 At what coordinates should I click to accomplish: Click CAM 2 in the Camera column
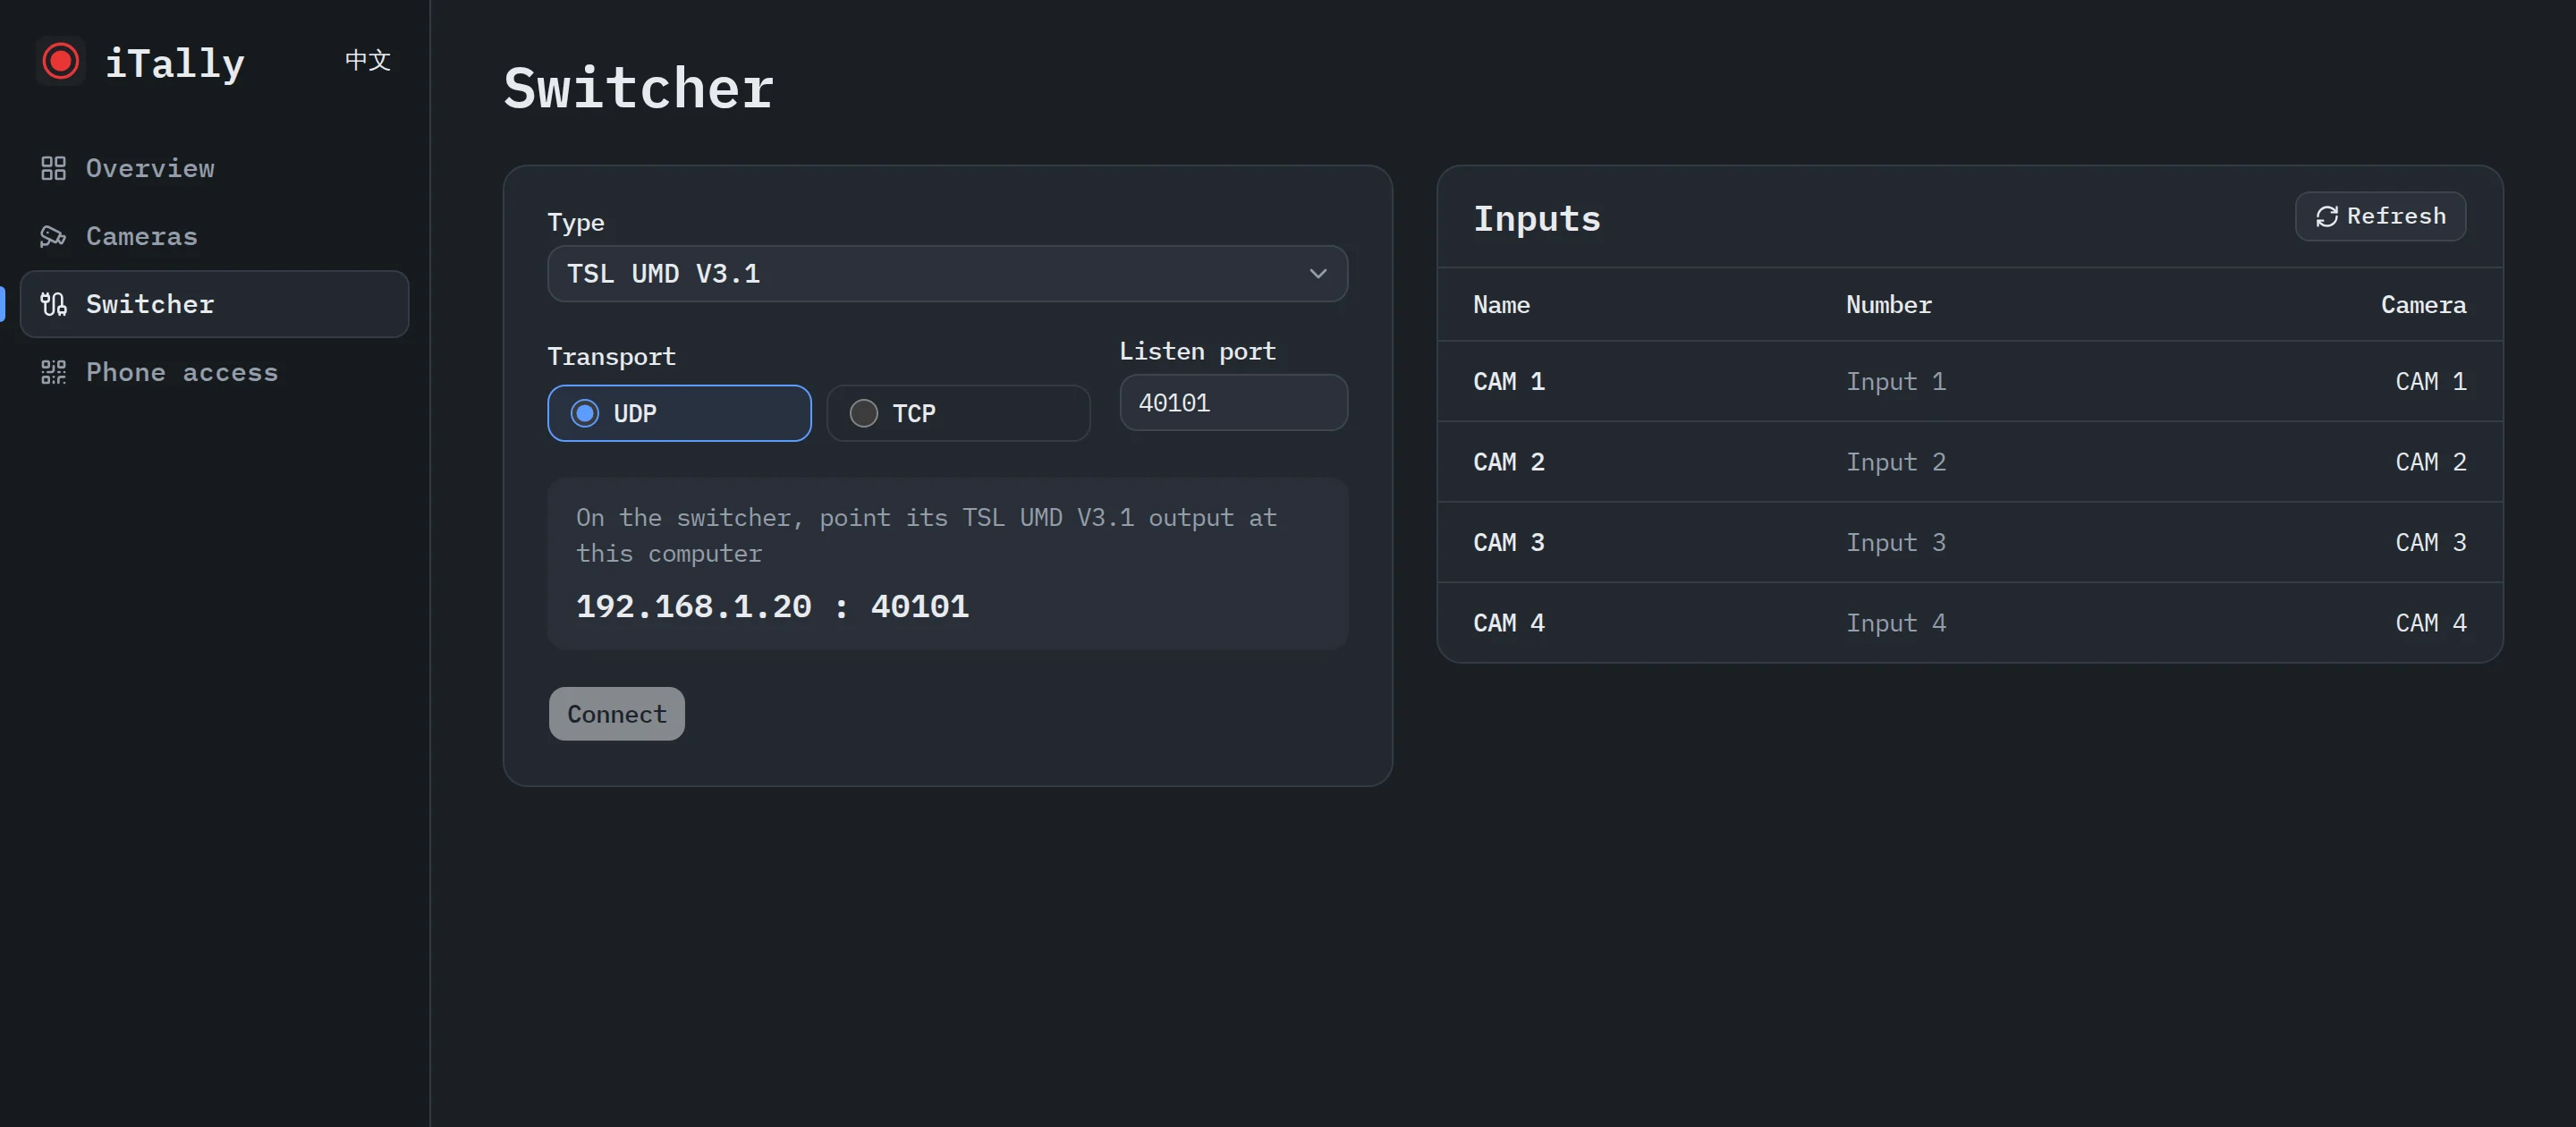coord(2430,462)
